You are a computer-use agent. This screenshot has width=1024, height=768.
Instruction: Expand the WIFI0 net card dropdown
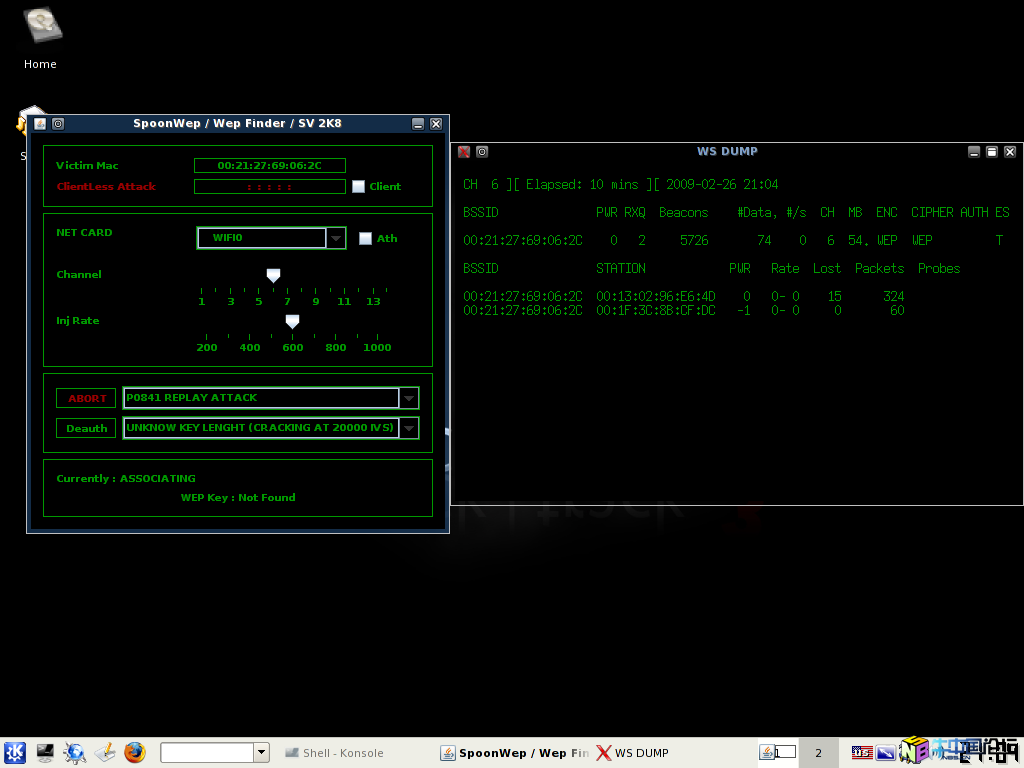336,238
